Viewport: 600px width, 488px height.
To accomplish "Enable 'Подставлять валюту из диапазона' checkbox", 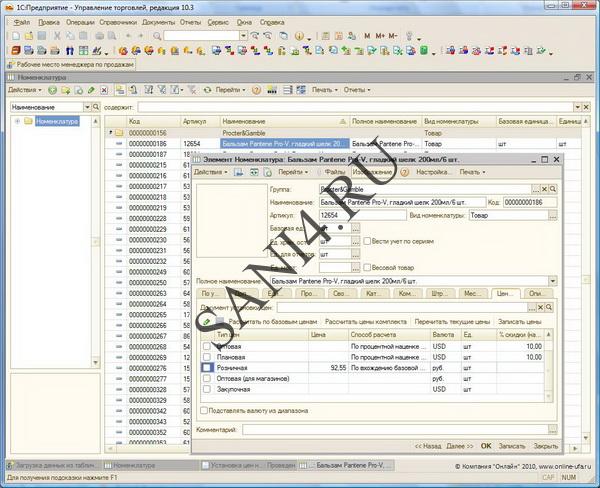I will [204, 410].
